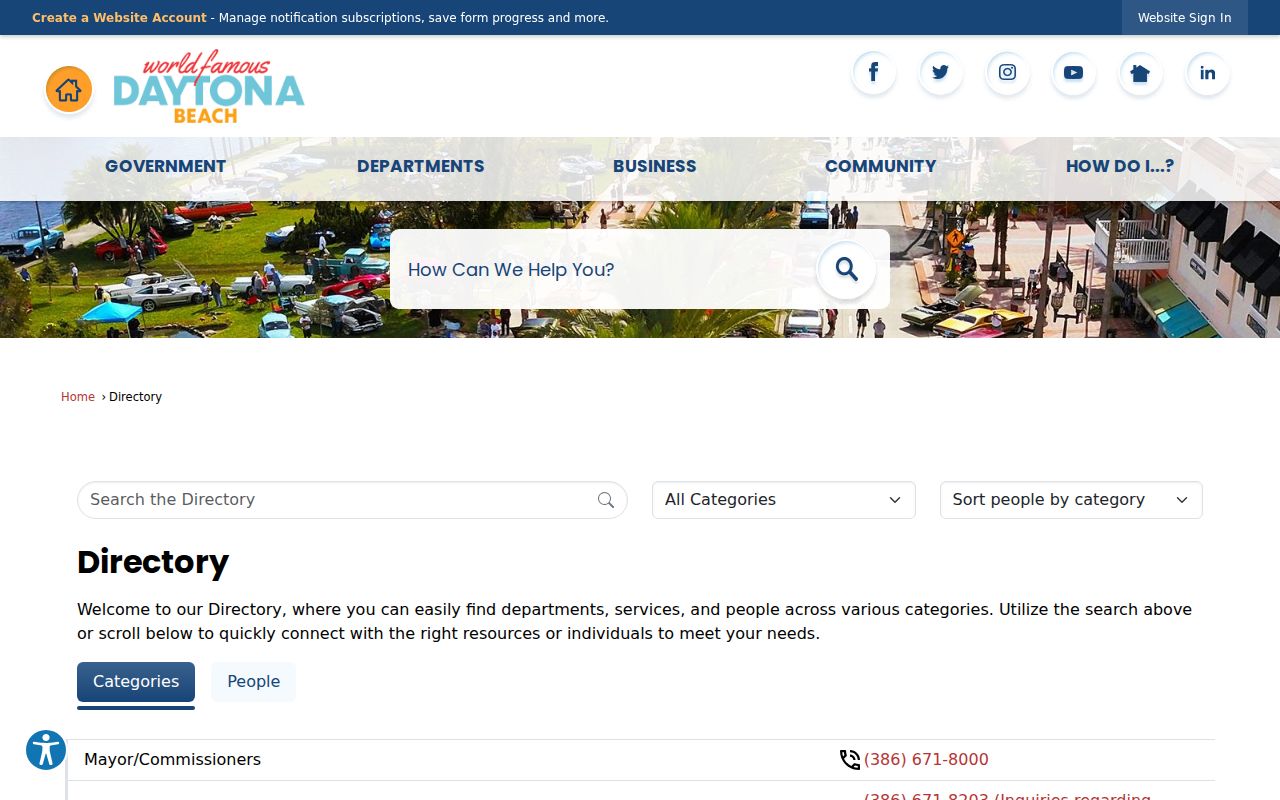Viewport: 1280px width, 800px height.
Task: Open the Sort people by category dropdown
Action: [1071, 500]
